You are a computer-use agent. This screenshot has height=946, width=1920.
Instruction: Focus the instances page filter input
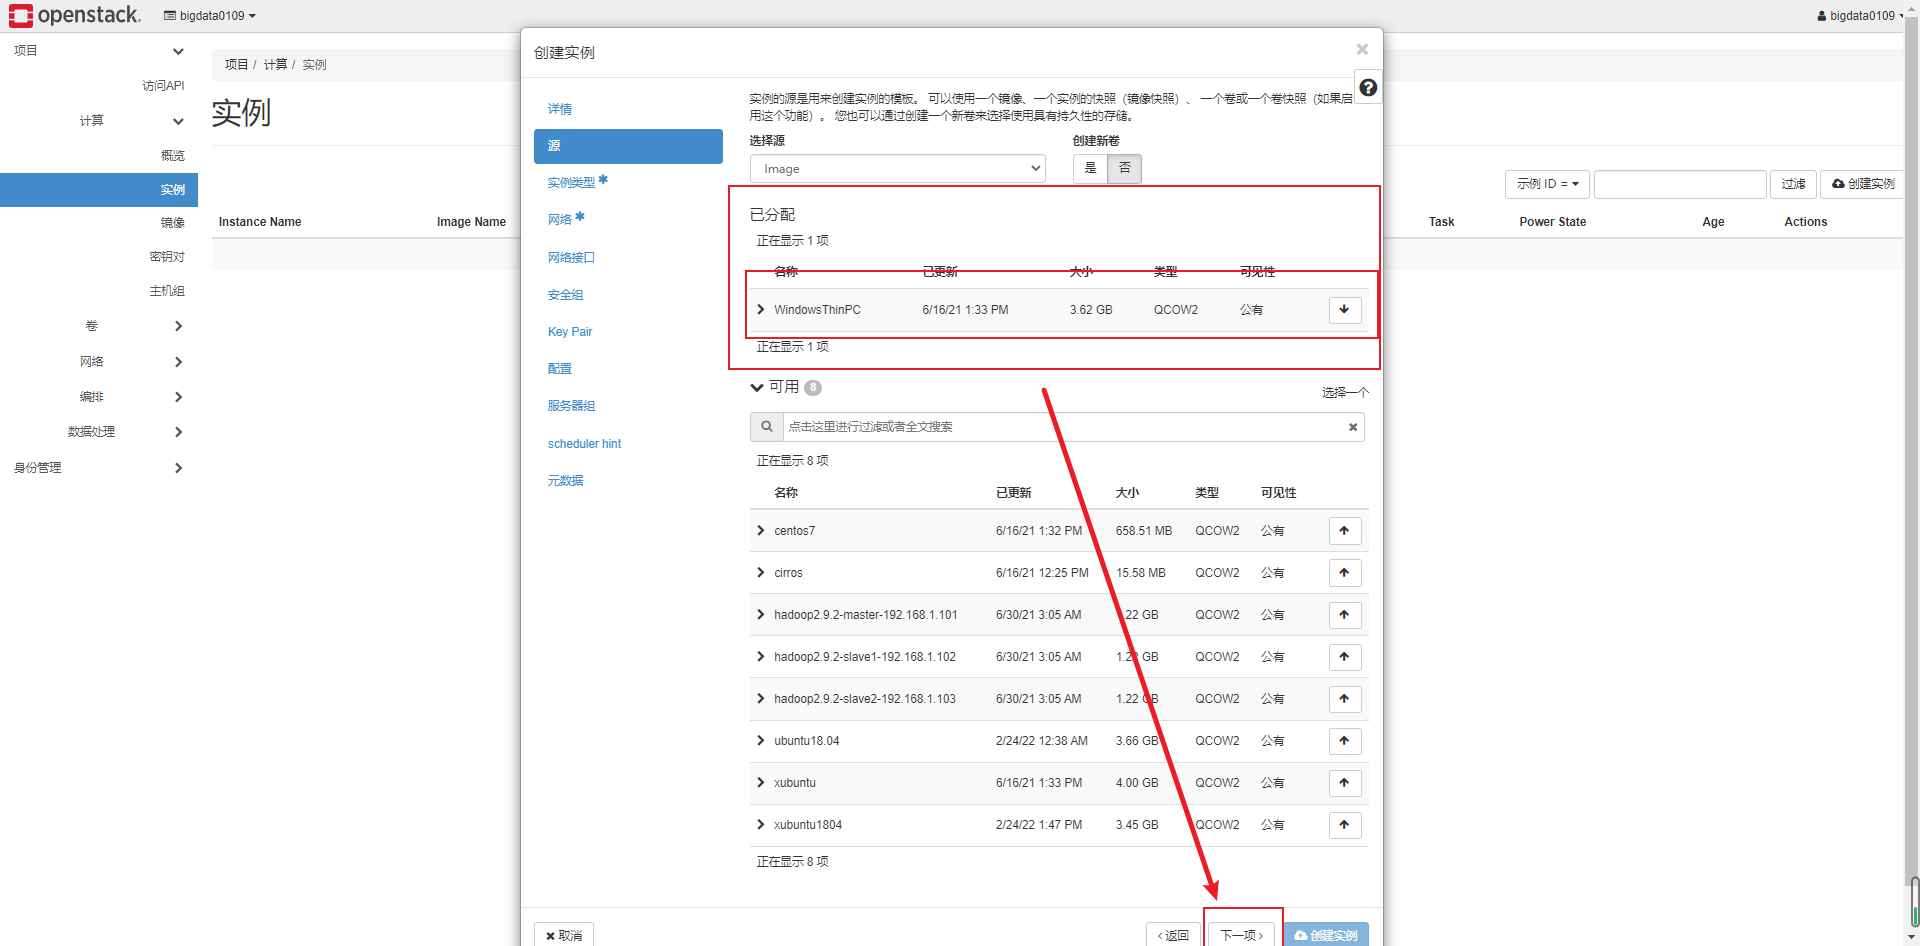click(x=1680, y=184)
